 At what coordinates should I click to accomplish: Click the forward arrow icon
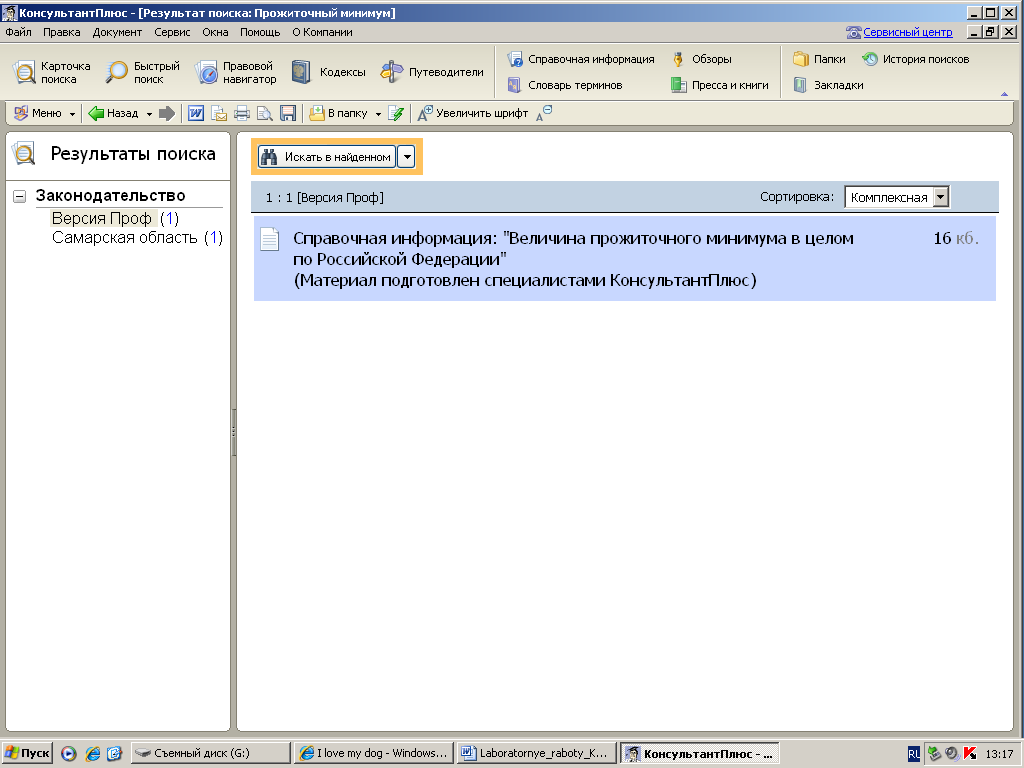coord(167,113)
